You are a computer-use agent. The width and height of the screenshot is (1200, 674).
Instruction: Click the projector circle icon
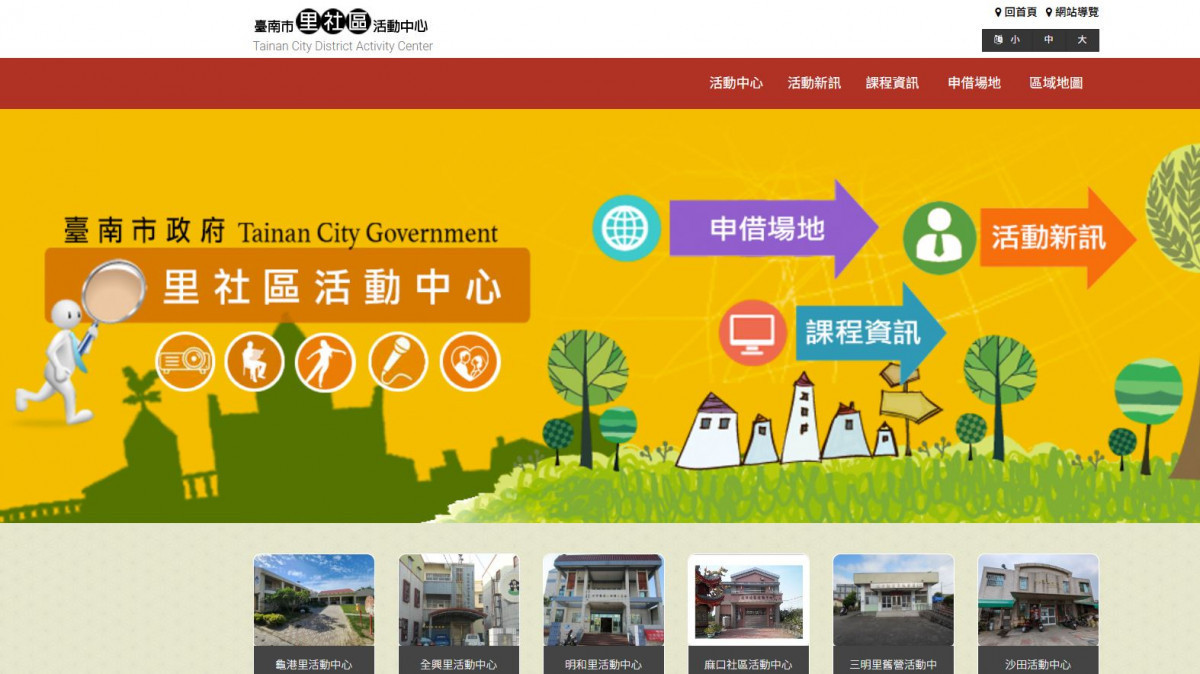pyautogui.click(x=184, y=361)
